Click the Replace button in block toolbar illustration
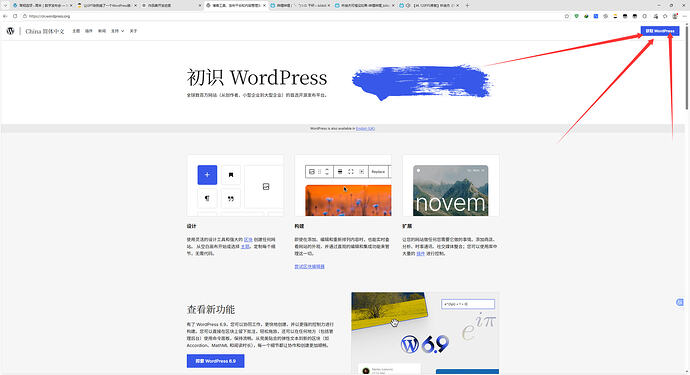 378,172
